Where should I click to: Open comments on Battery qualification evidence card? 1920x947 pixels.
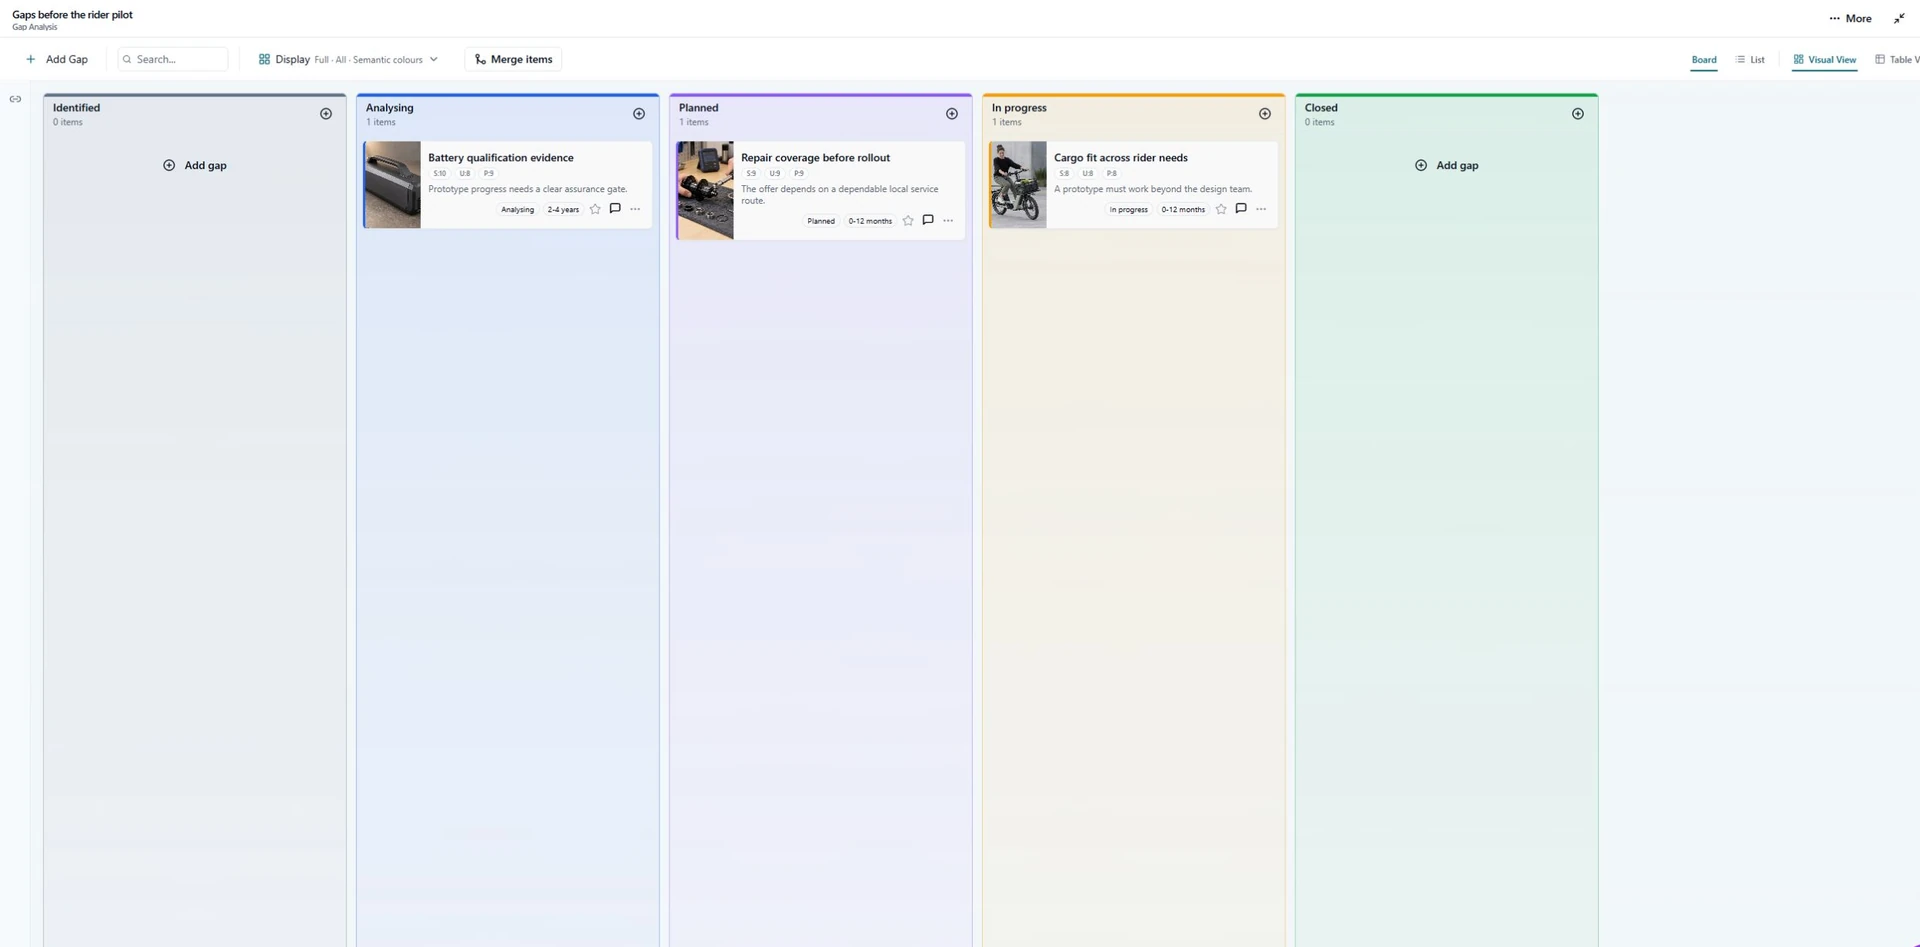click(x=615, y=209)
